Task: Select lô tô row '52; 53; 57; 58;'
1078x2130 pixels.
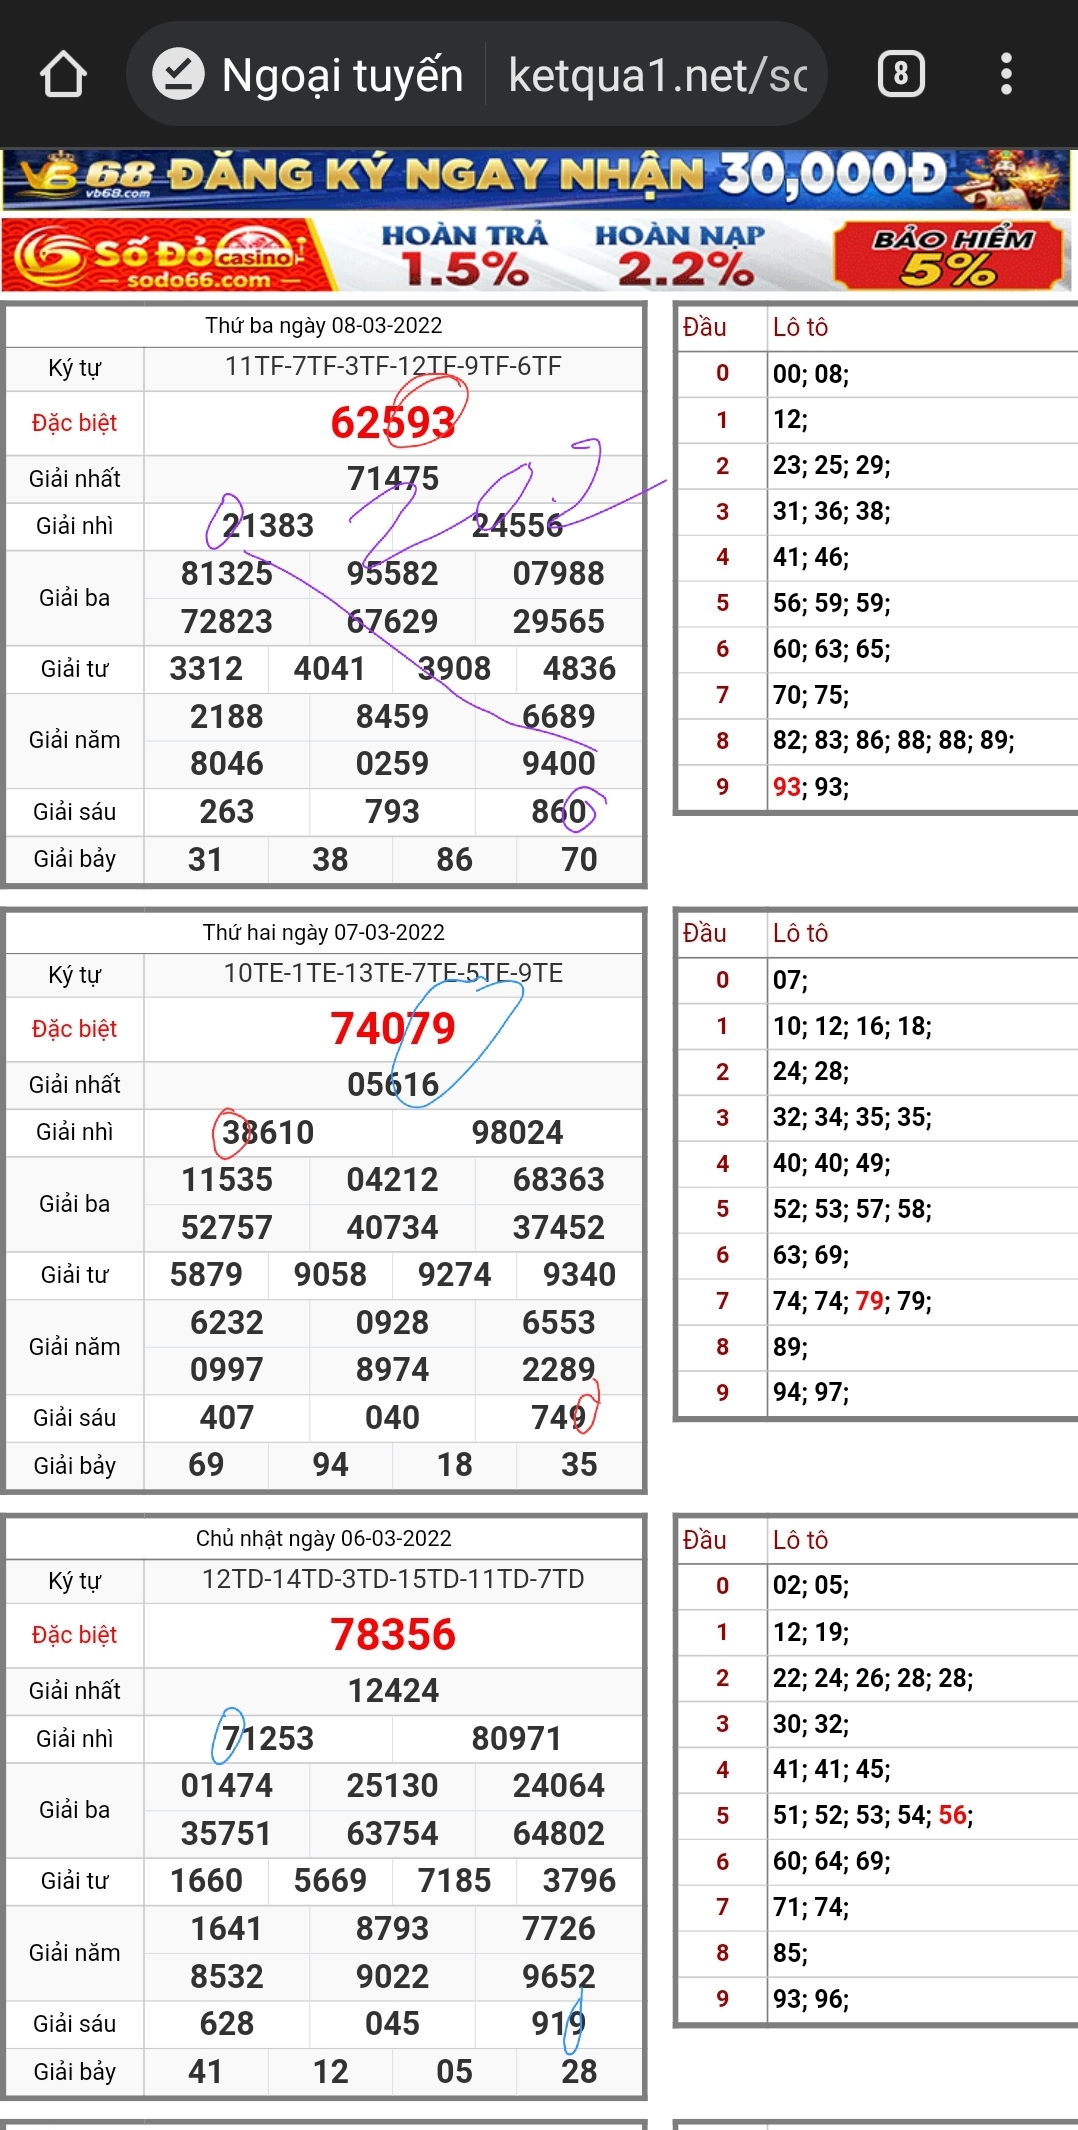Action: [852, 1209]
